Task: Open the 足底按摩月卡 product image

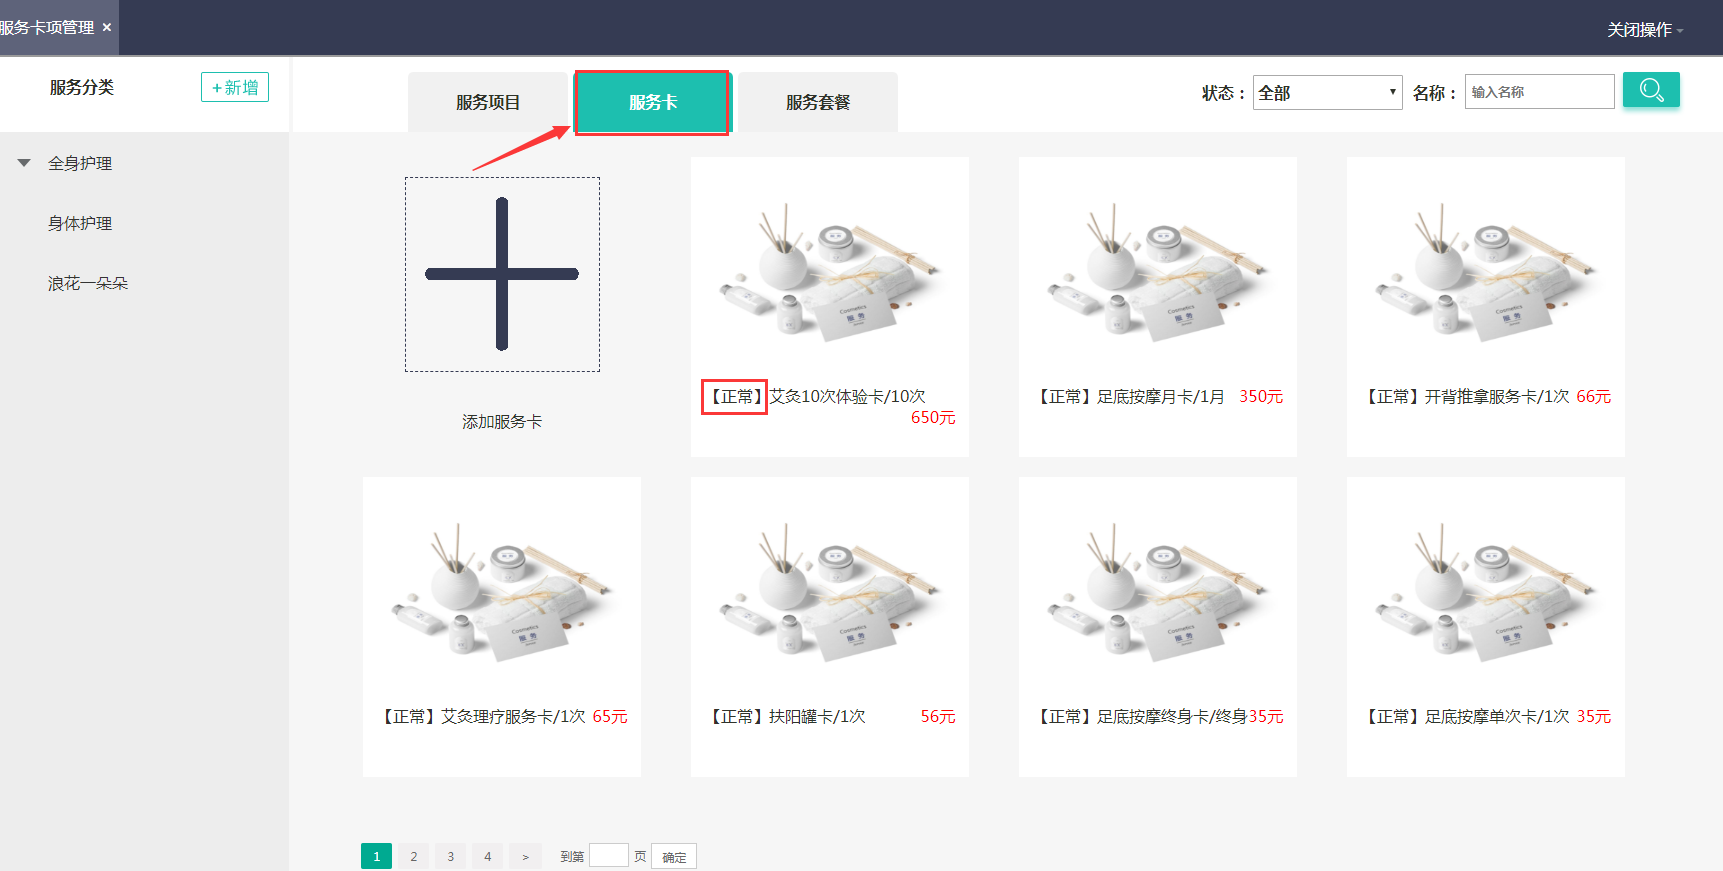Action: click(1157, 272)
